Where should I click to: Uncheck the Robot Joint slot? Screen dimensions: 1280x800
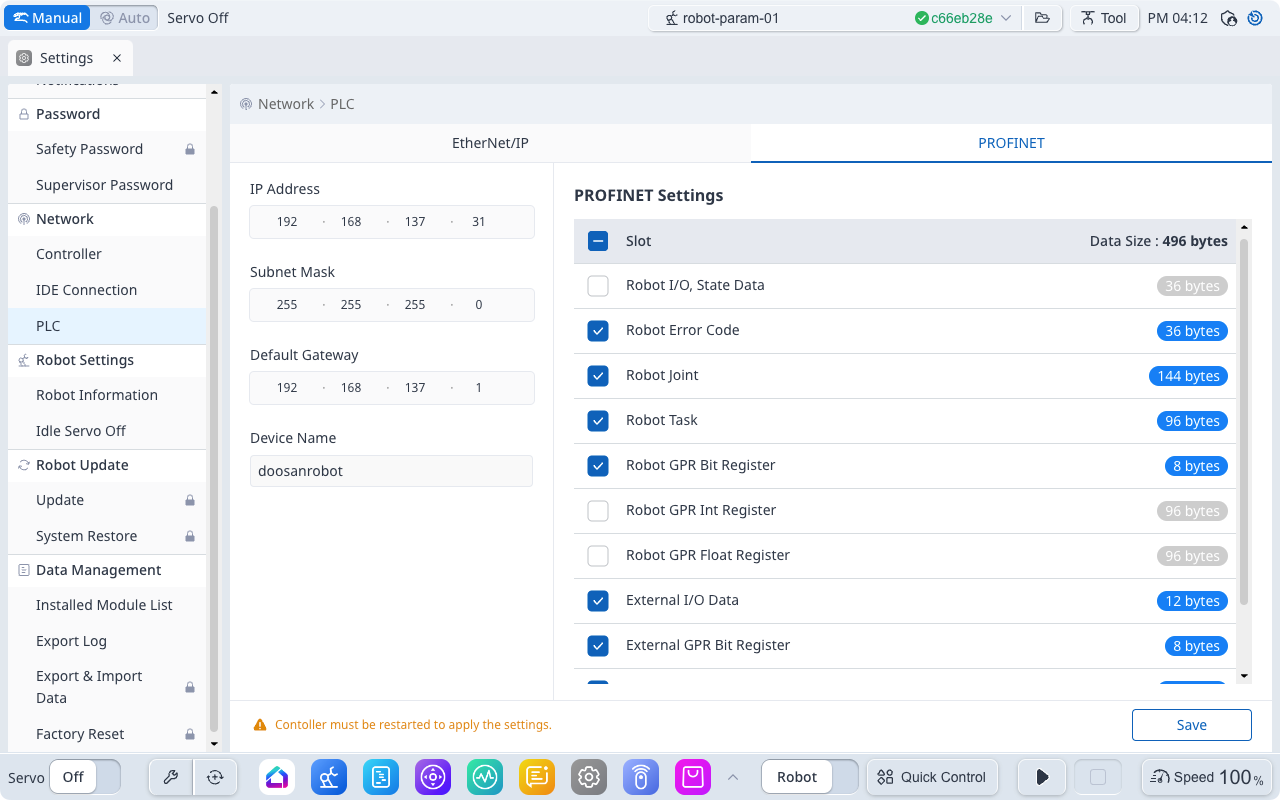point(598,376)
